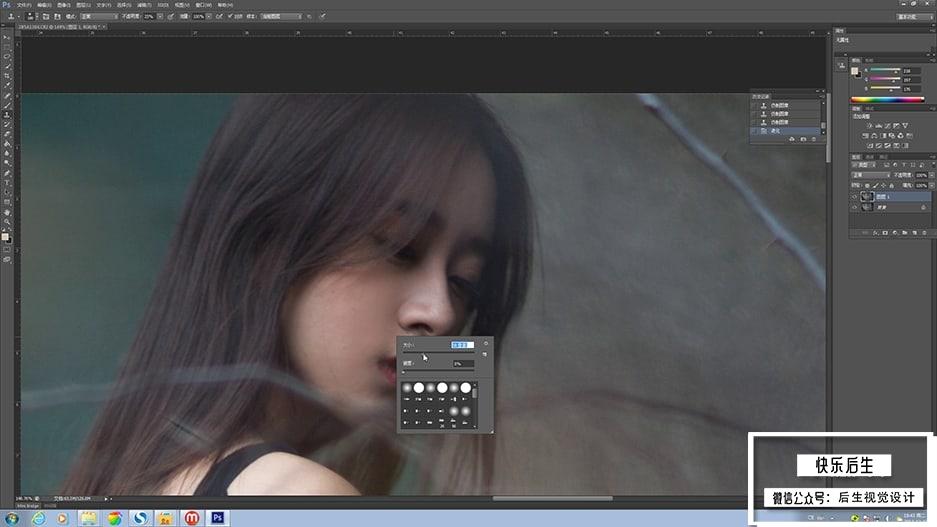Select the Layer 1 name

coord(883,197)
